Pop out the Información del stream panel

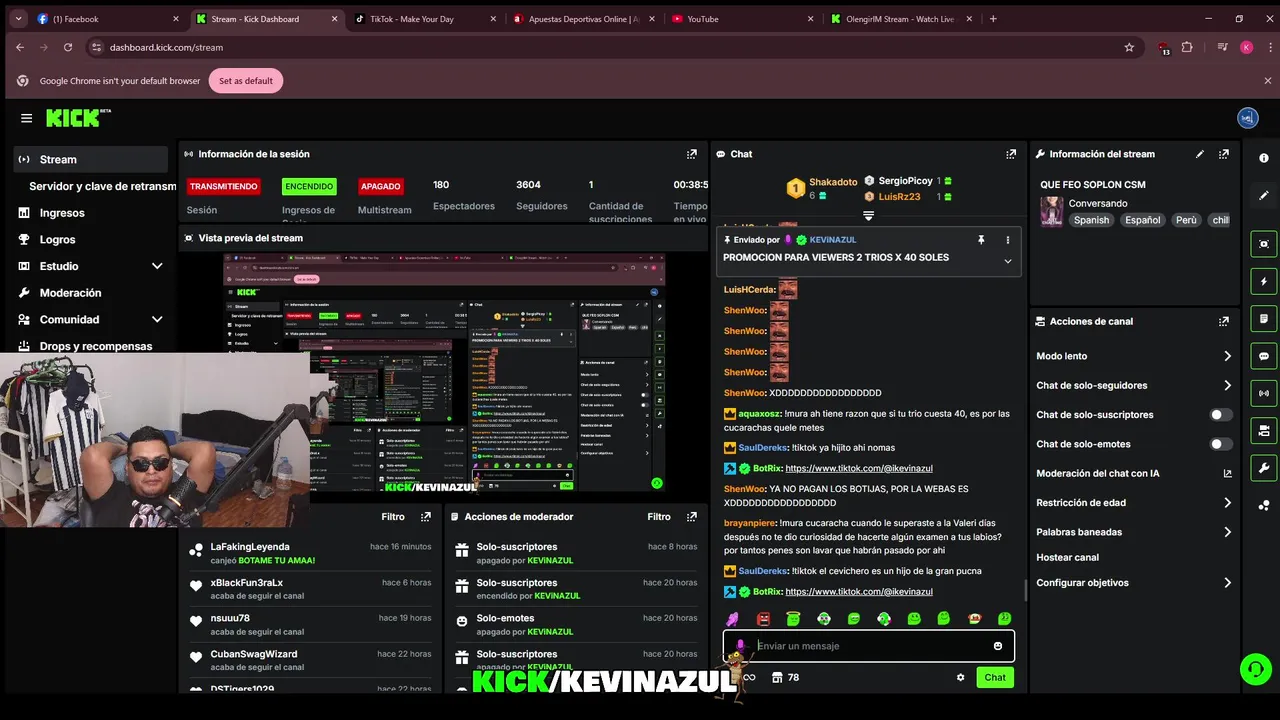1224,154
